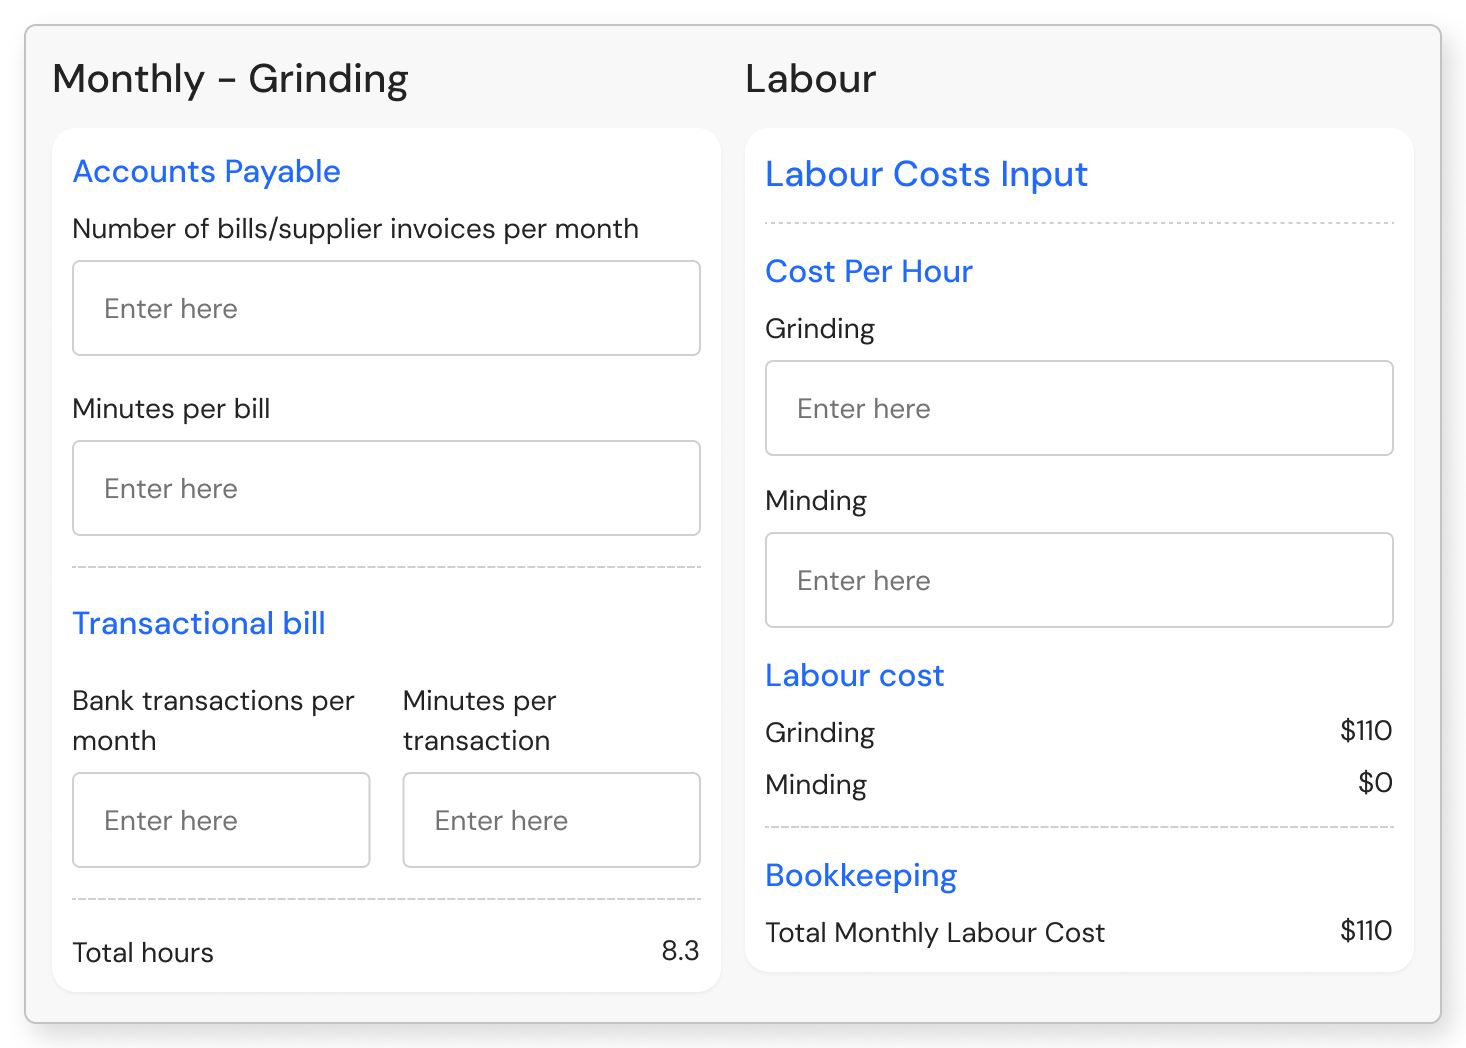The height and width of the screenshot is (1048, 1466).
Task: Click the Total Monthly Labour Cost amount
Action: click(1366, 931)
